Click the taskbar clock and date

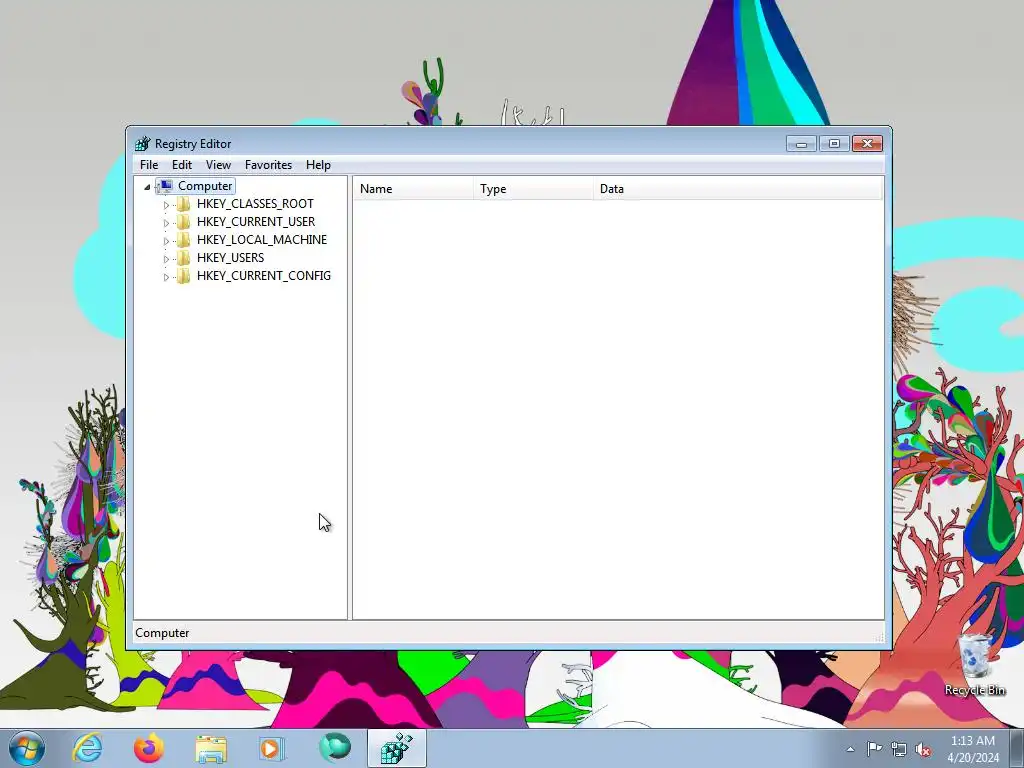[x=973, y=749]
